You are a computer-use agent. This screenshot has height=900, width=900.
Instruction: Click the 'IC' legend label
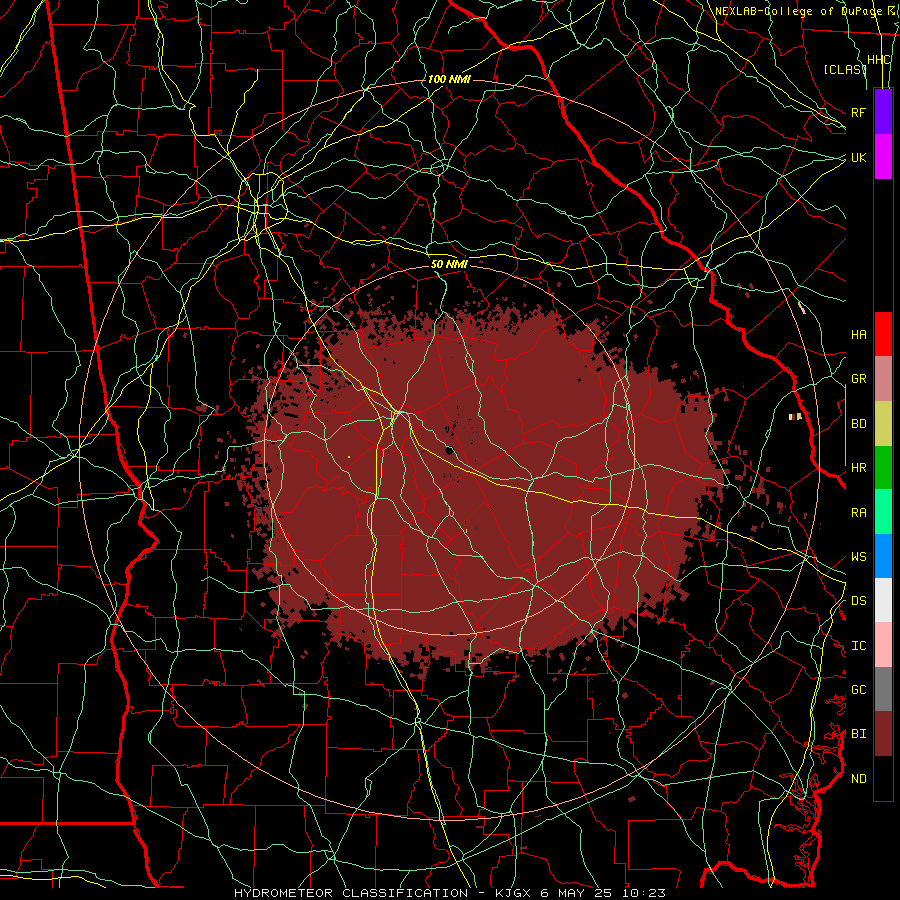[858, 646]
